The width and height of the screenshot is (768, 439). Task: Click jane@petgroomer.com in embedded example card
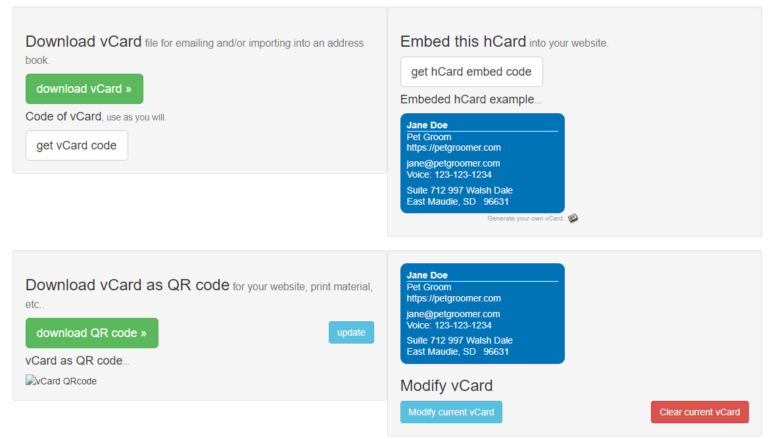point(453,163)
